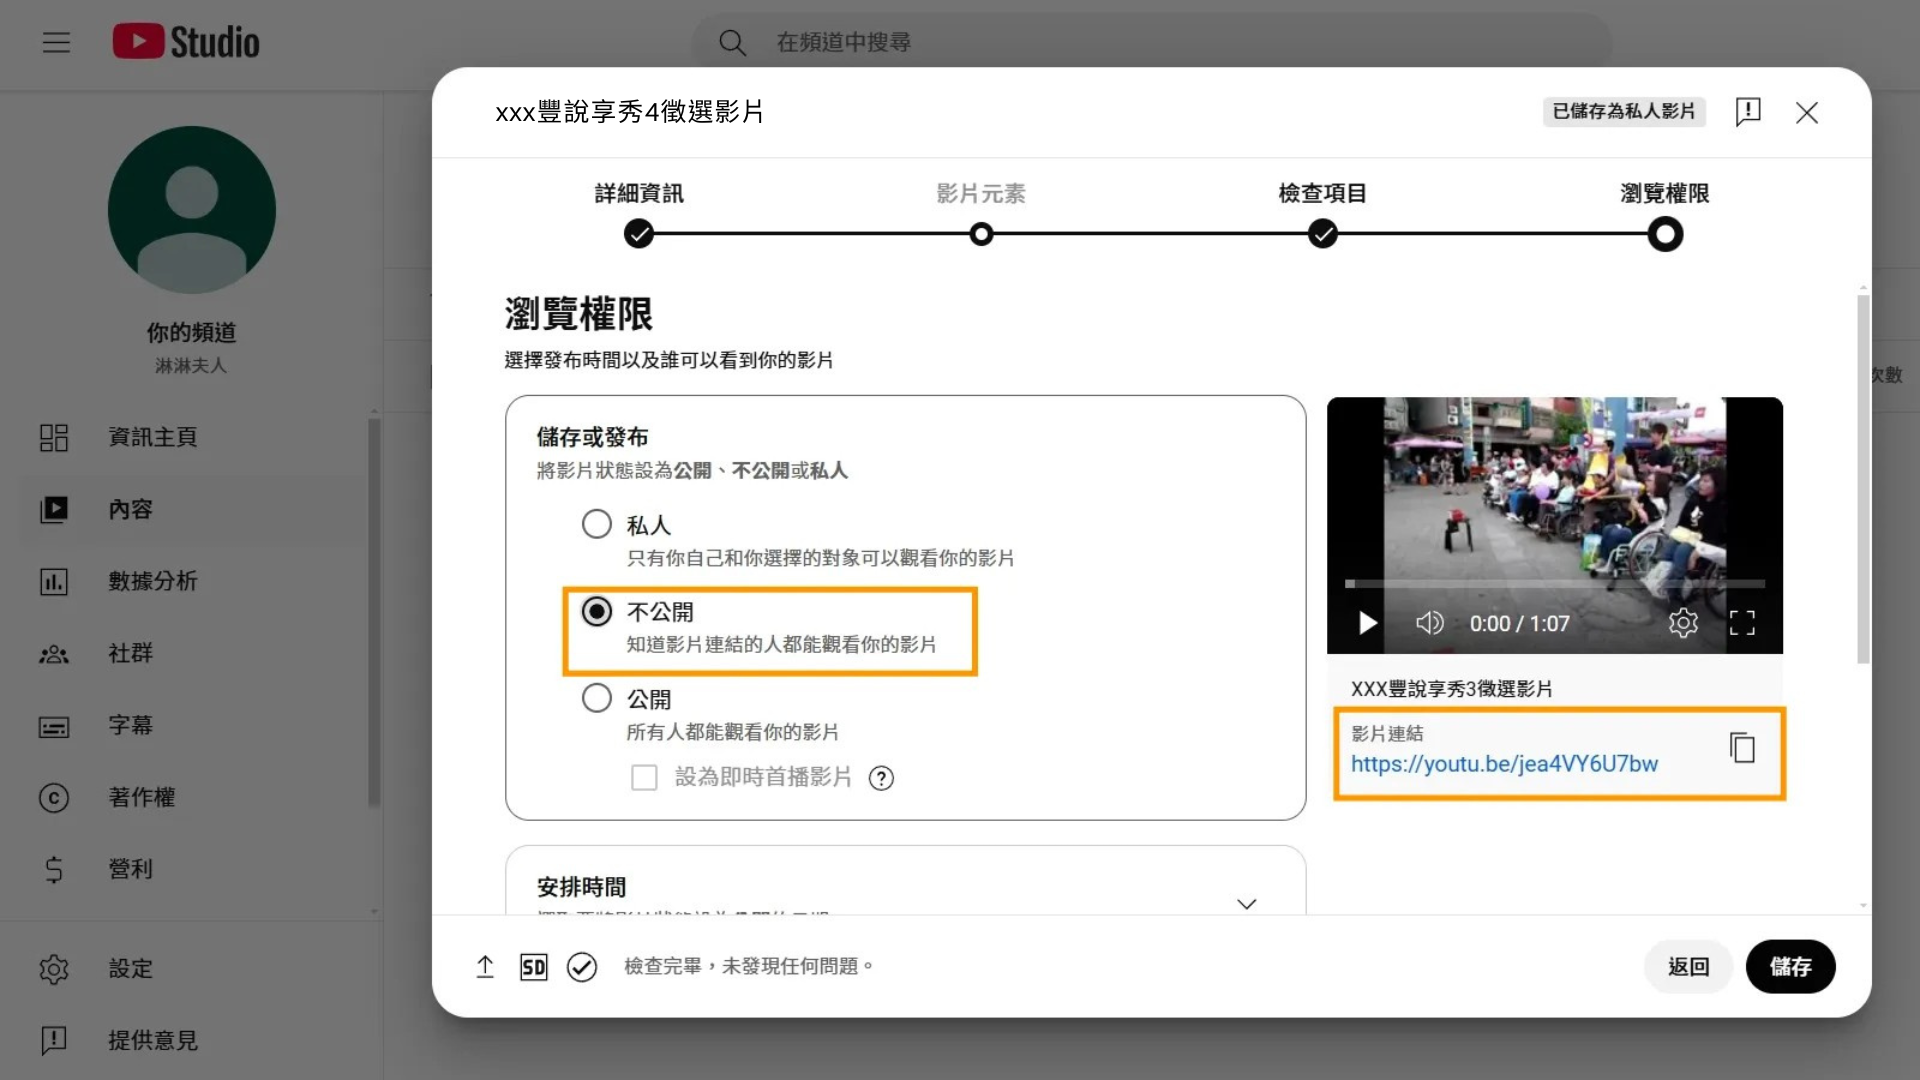The width and height of the screenshot is (1920, 1080).
Task: Copy the video link with the copy icon
Action: point(1742,748)
